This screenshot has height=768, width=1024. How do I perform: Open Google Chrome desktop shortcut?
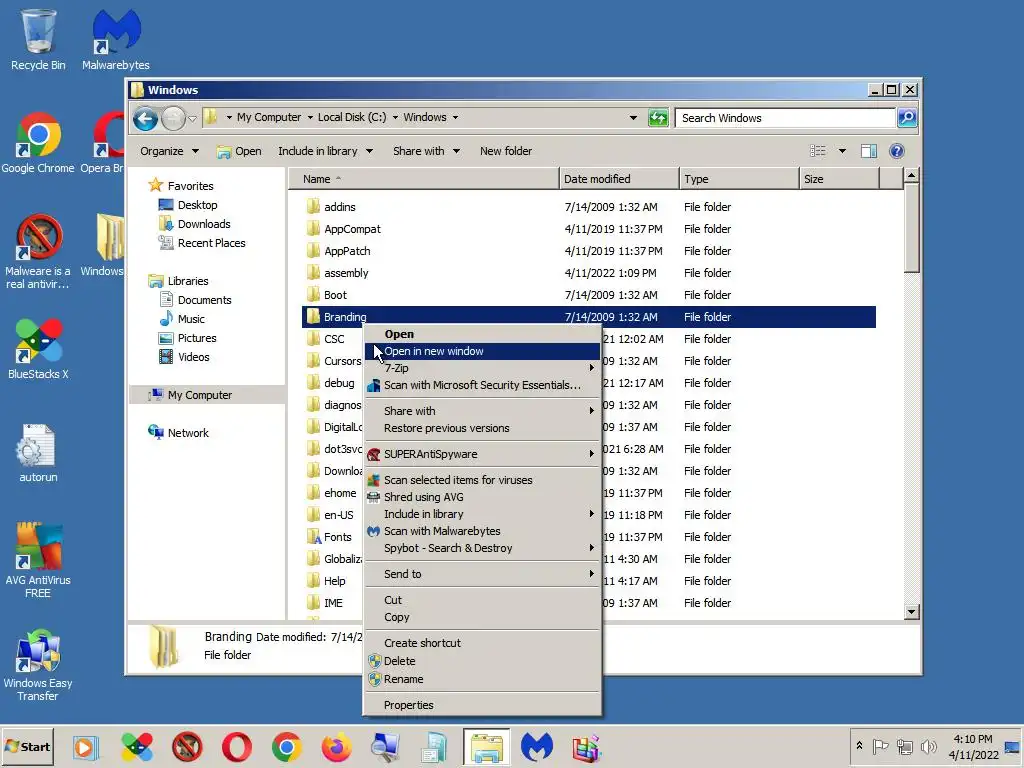tap(38, 142)
